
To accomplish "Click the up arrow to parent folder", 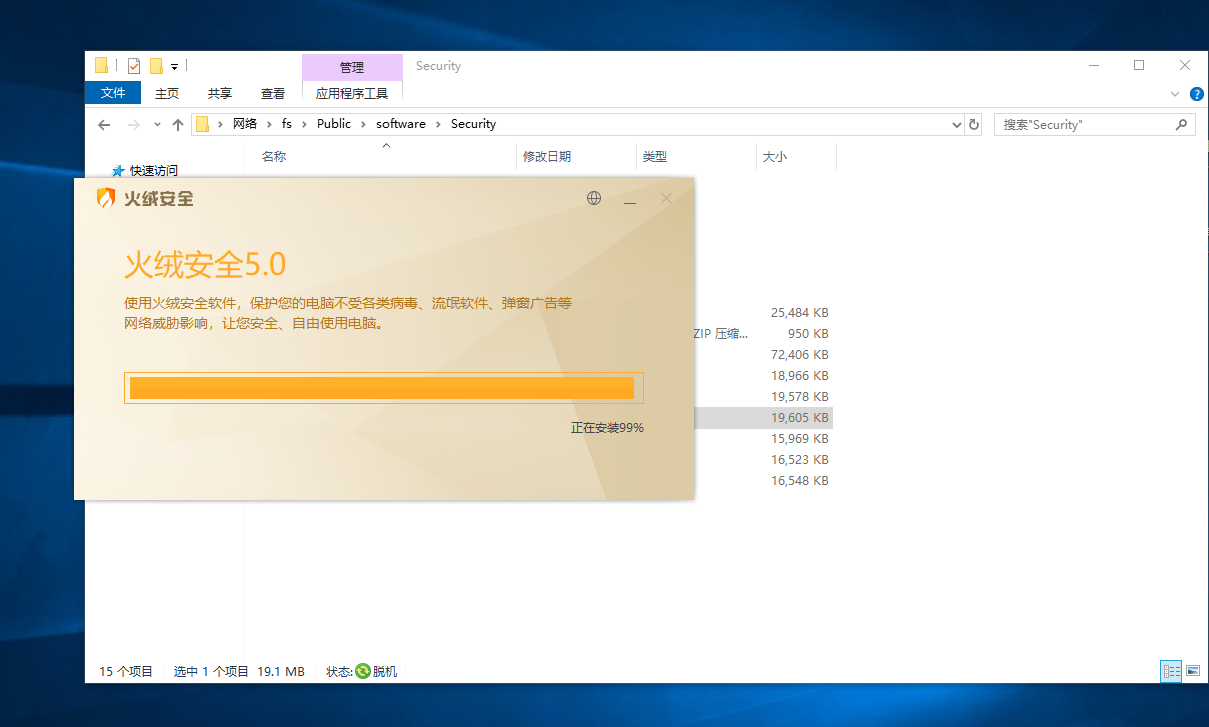I will click(x=178, y=125).
